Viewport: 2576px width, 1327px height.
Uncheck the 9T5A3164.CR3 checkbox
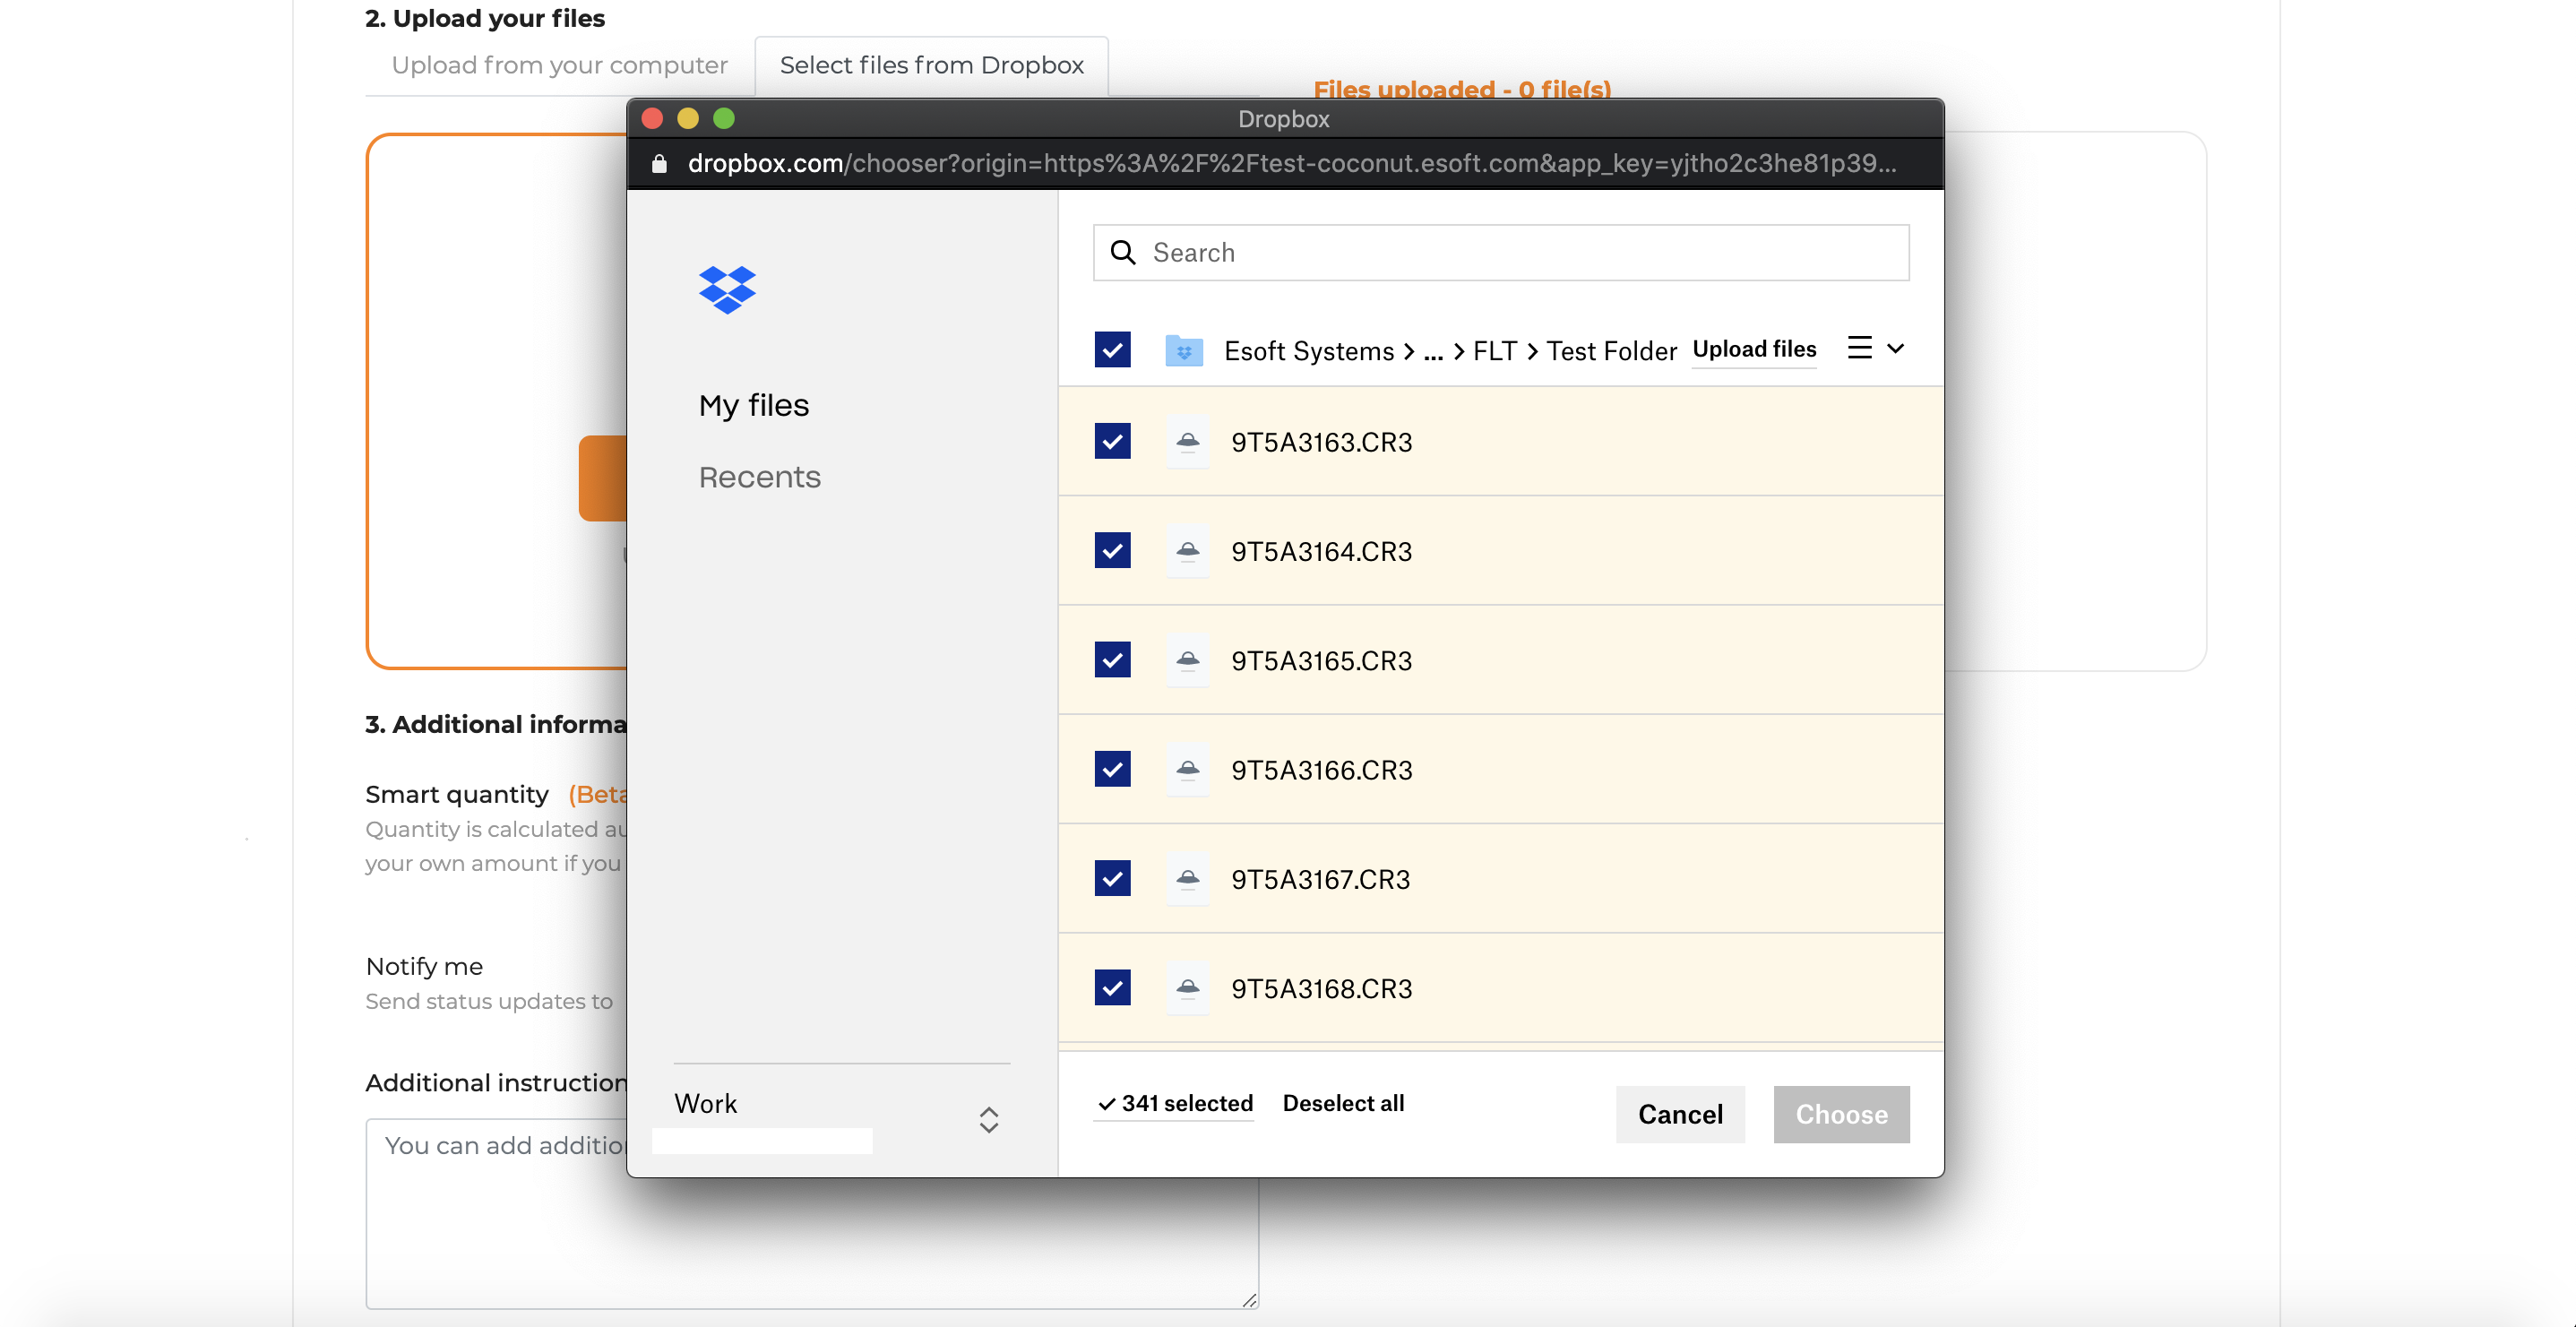tap(1112, 551)
